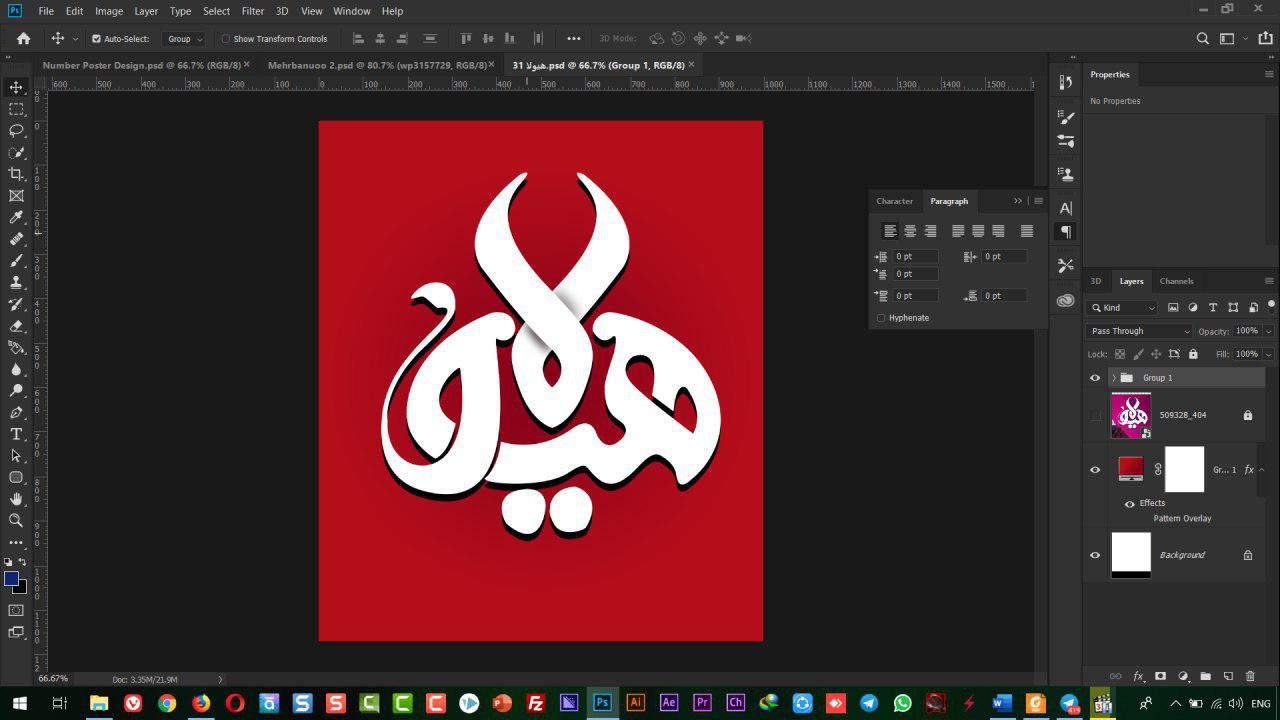The width and height of the screenshot is (1280, 720).
Task: Switch to the Character tab
Action: (x=895, y=201)
